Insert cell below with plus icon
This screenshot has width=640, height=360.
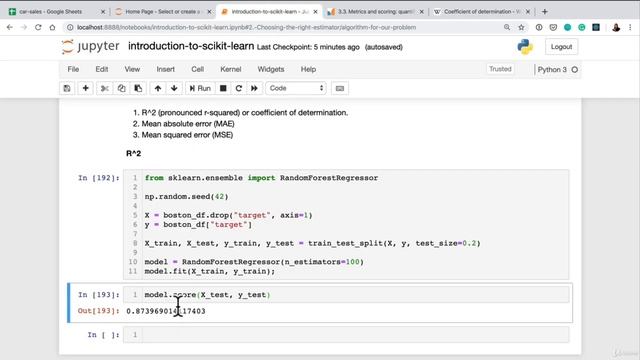click(85, 88)
